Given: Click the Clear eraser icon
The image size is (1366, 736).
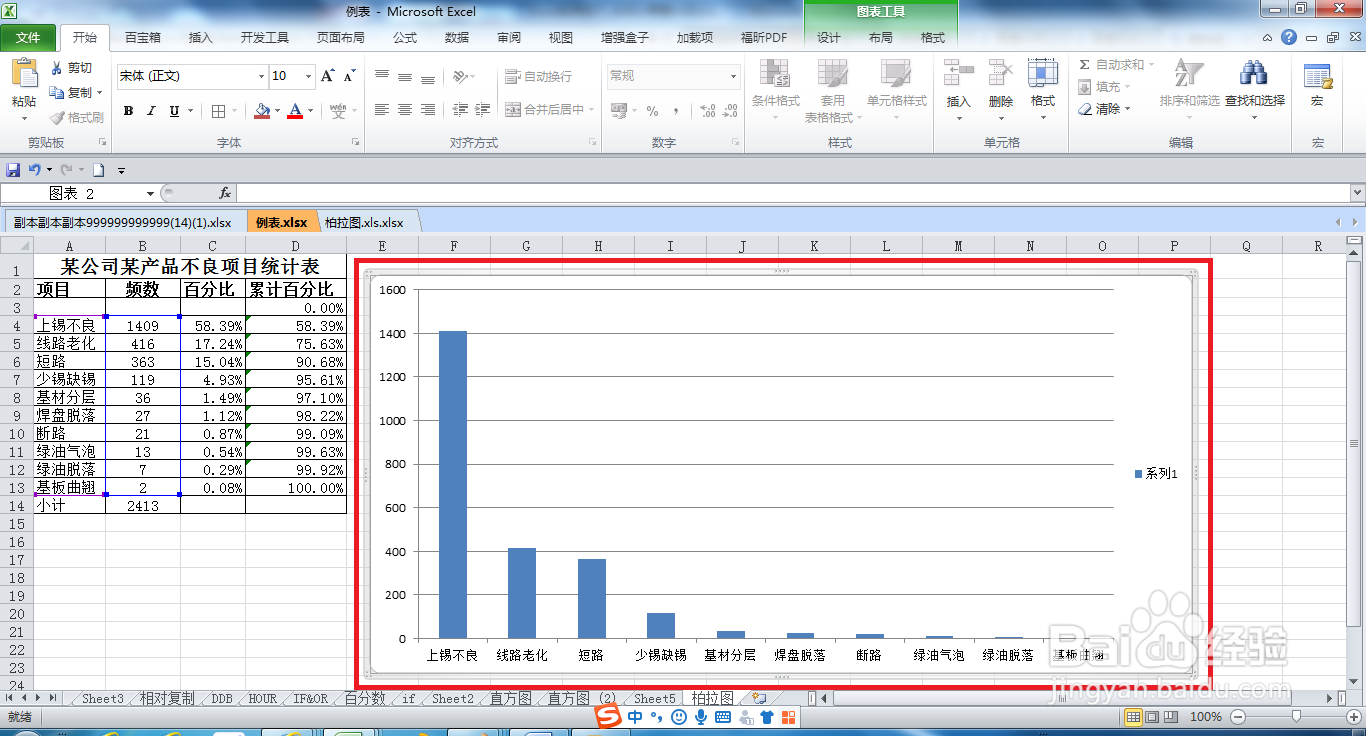Looking at the screenshot, I should [1086, 109].
